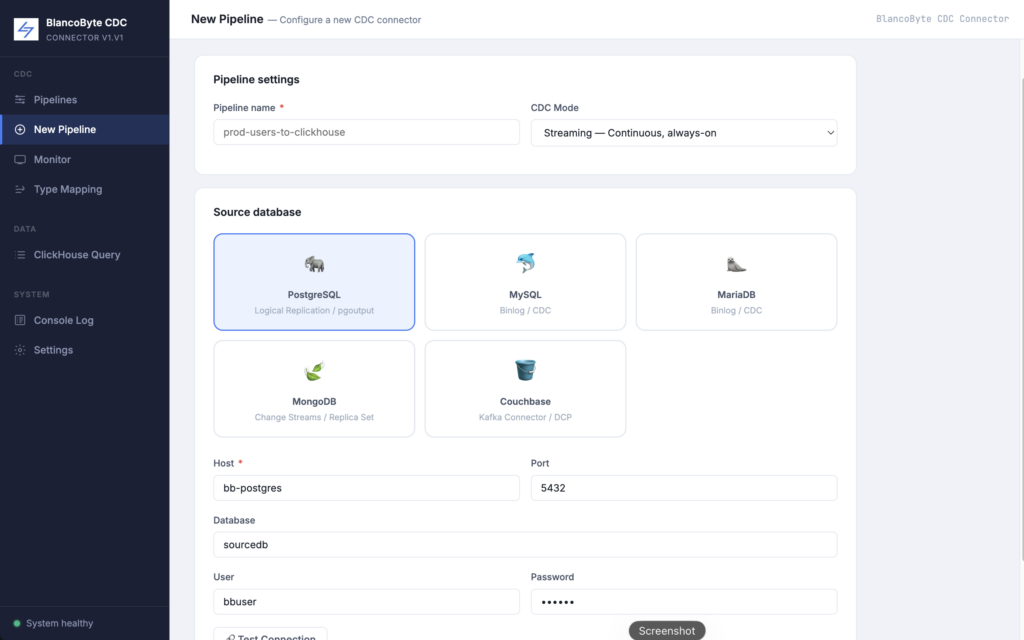Click the "System healthy" status text

tap(59, 624)
